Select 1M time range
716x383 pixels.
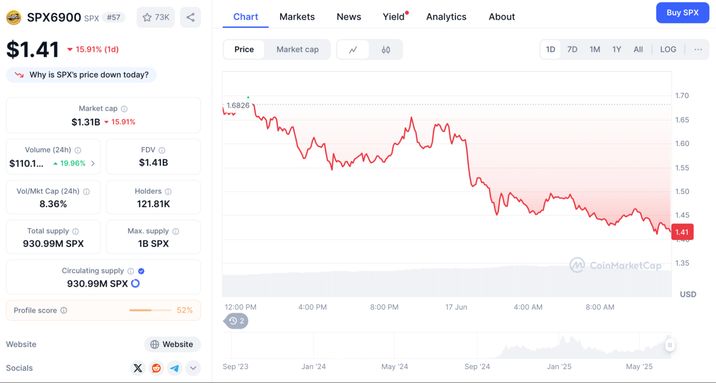[595, 50]
